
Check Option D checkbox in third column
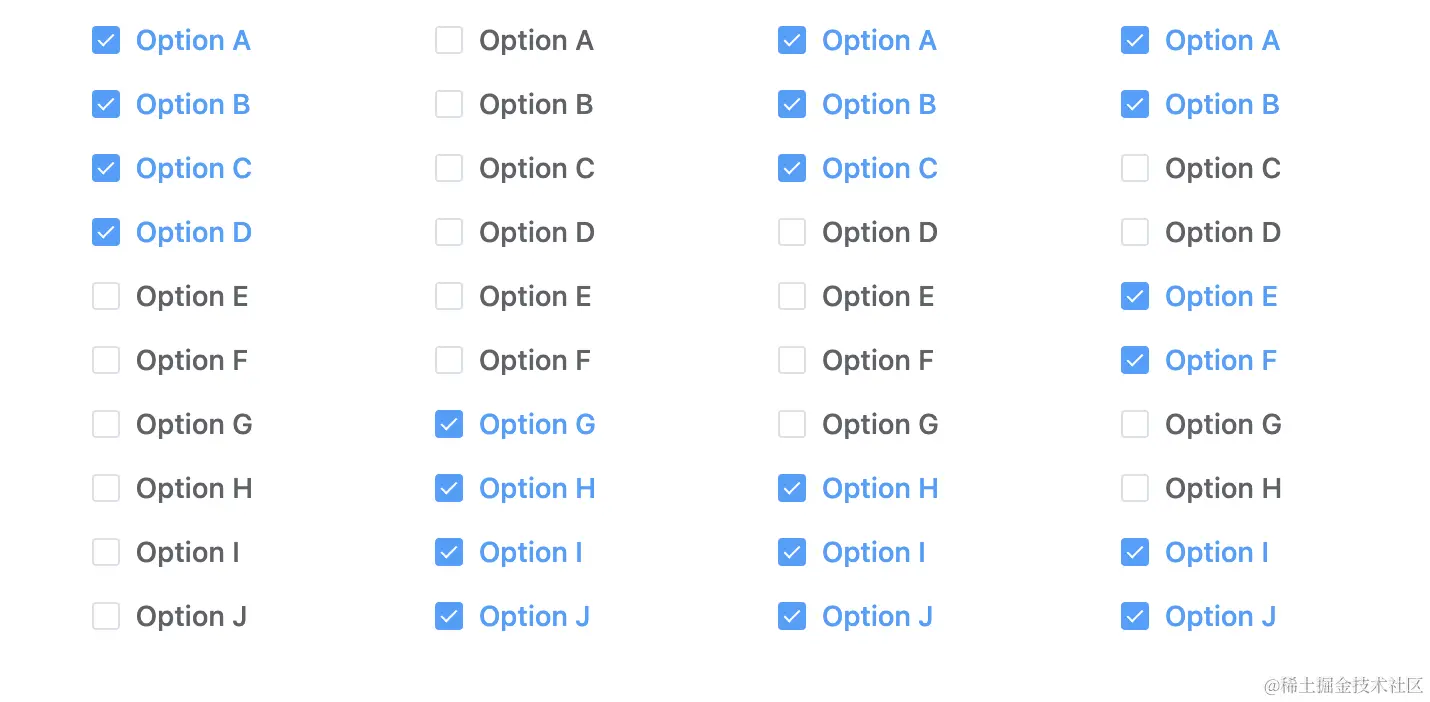[x=792, y=233]
